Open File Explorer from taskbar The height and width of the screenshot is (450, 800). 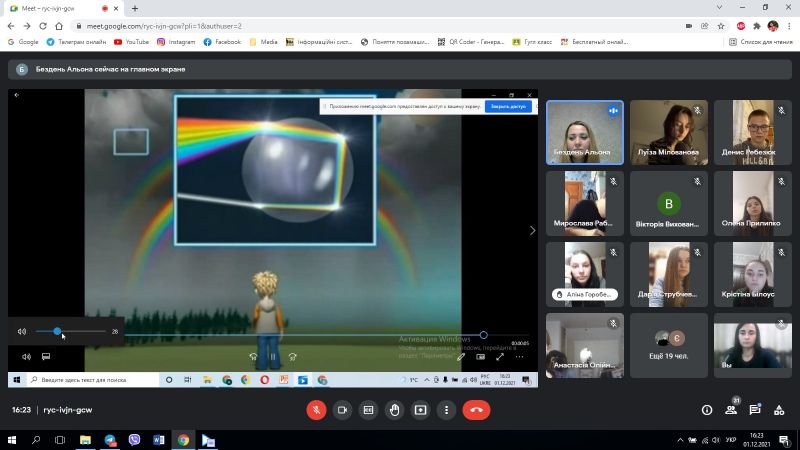[85, 440]
